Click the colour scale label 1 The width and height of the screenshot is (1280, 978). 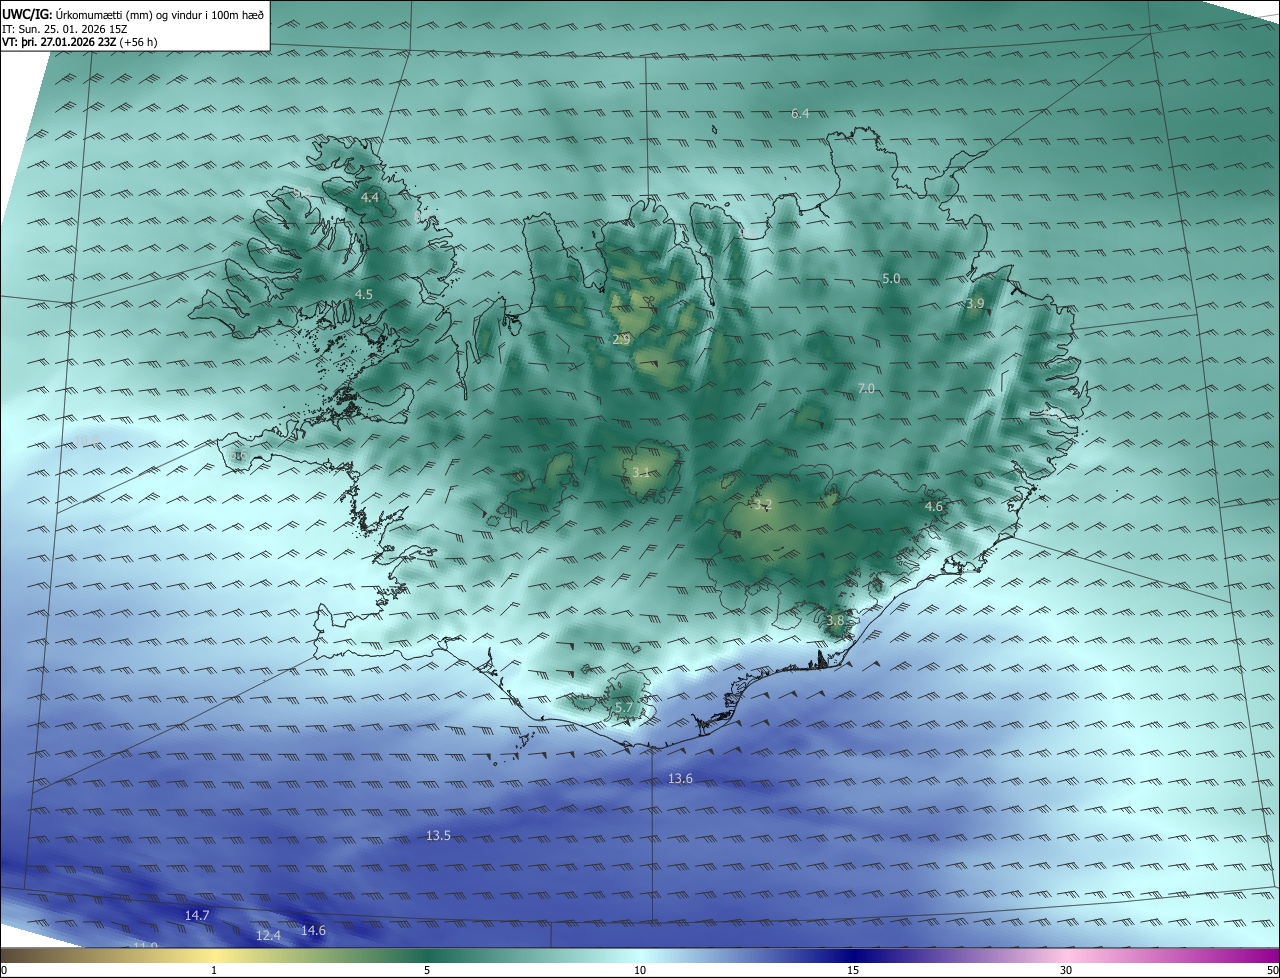point(214,970)
